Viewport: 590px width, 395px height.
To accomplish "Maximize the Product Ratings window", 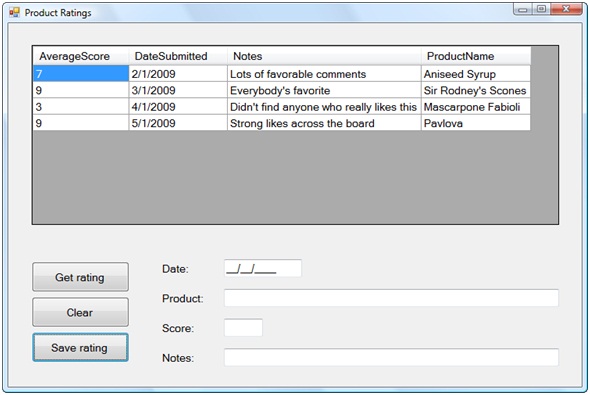I will [x=541, y=9].
